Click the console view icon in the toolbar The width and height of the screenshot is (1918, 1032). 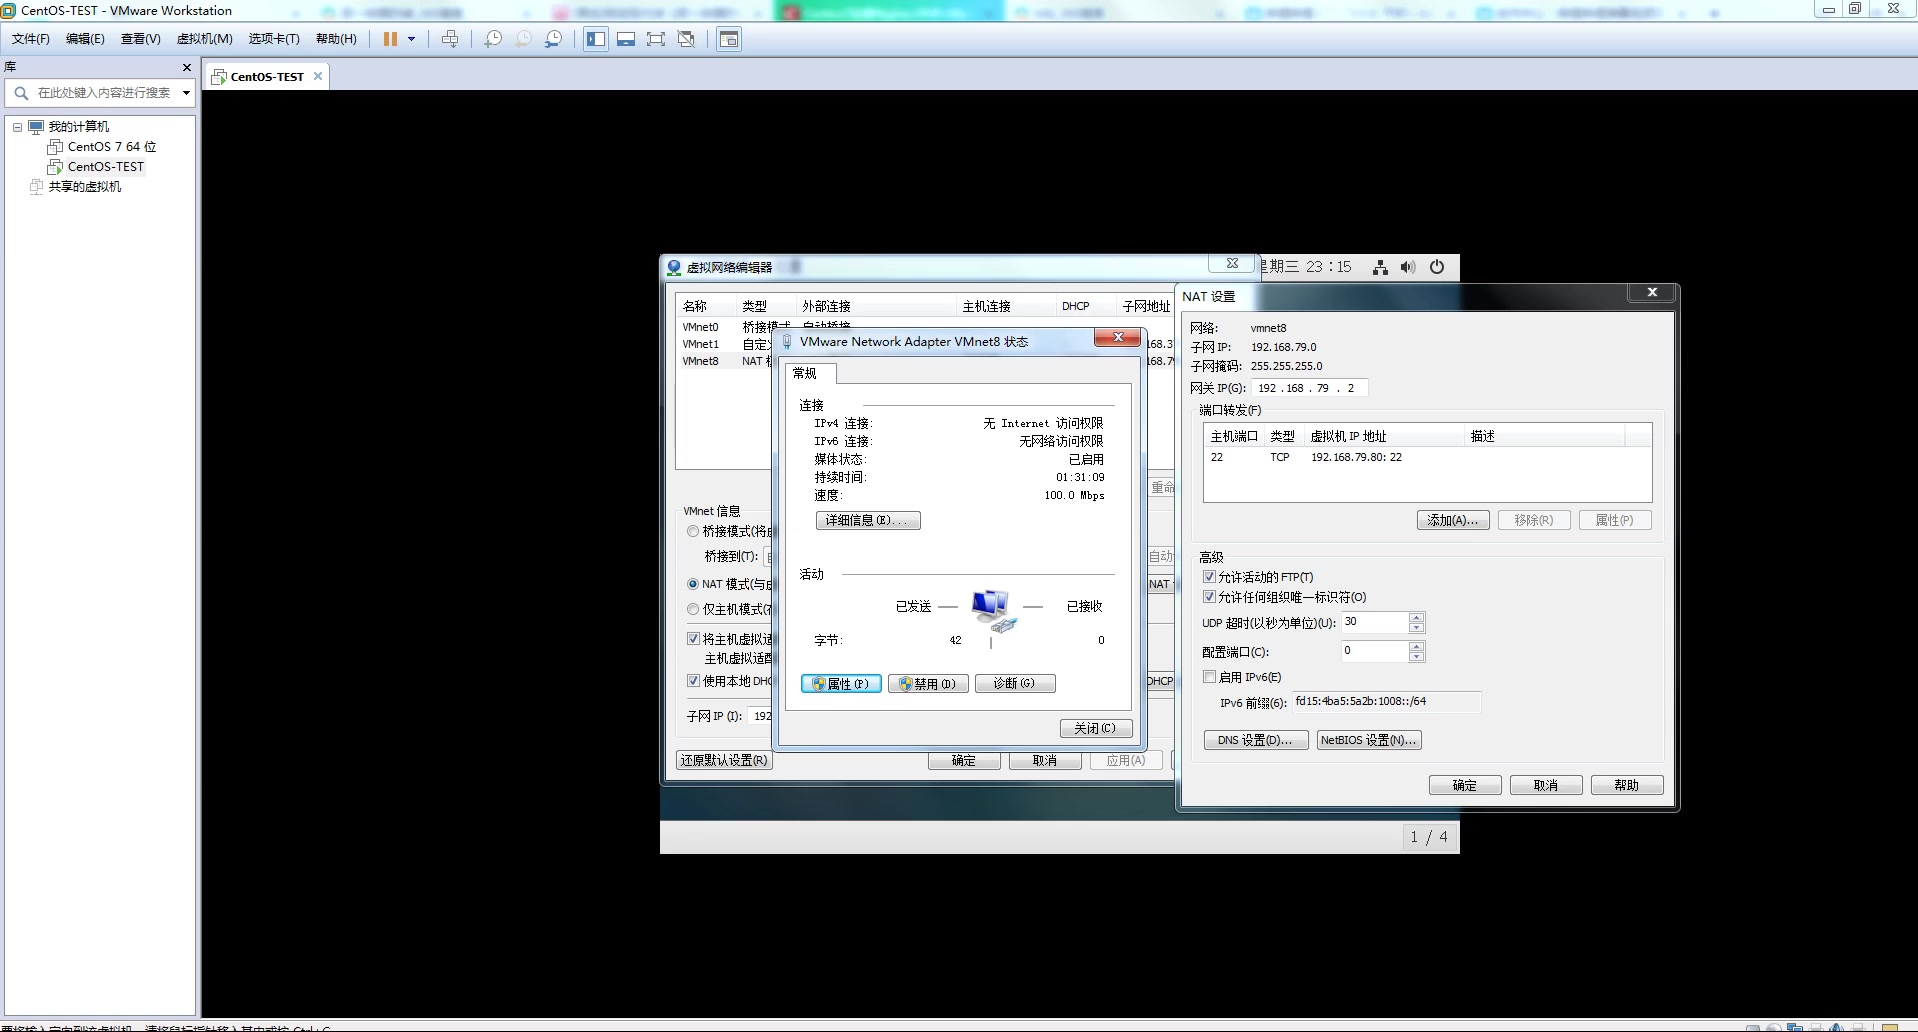729,39
